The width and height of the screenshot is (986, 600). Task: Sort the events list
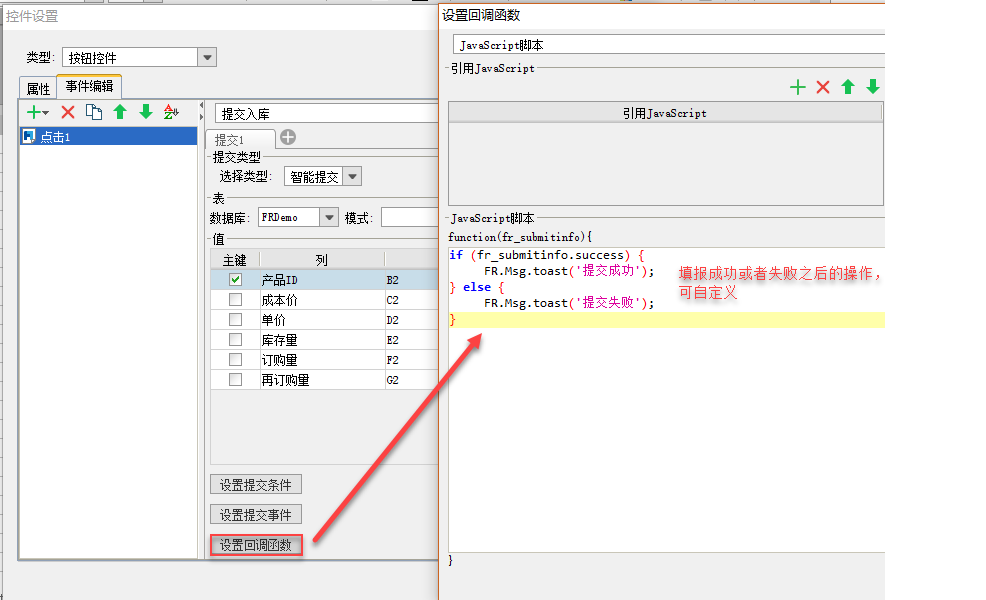pos(171,112)
